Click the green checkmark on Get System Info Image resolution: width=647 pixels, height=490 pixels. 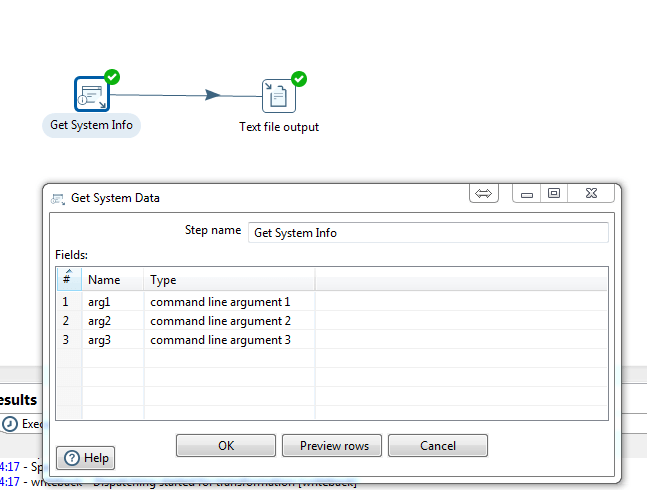[112, 76]
